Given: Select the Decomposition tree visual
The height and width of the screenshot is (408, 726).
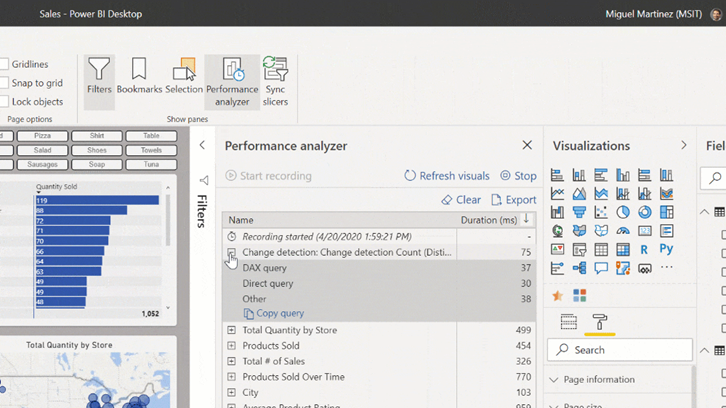Looking at the screenshot, I should click(579, 268).
